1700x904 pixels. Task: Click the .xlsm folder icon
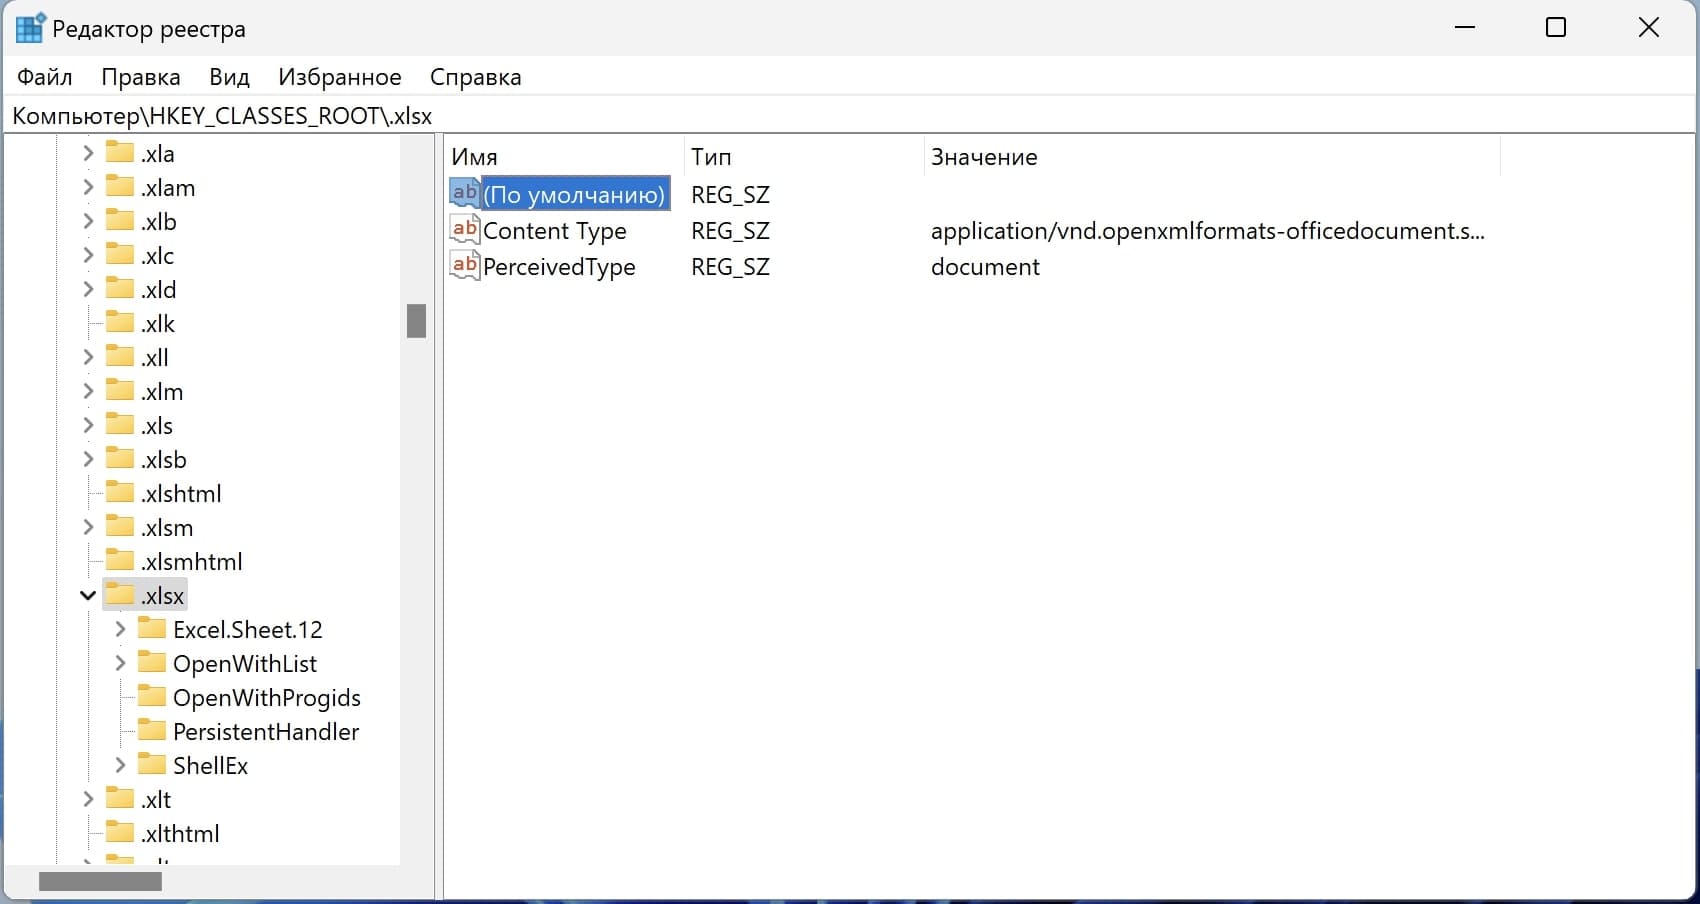[x=120, y=526]
